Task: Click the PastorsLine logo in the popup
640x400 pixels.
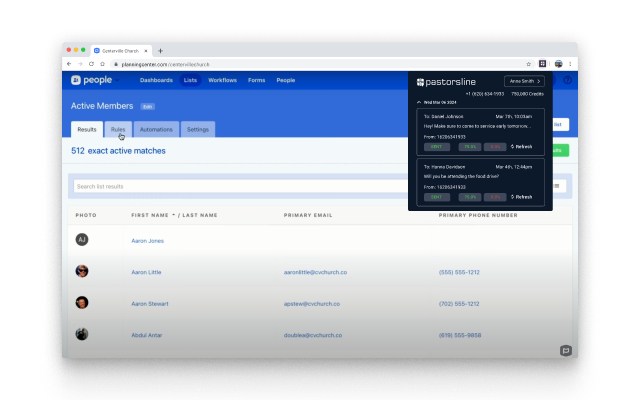Action: point(446,82)
